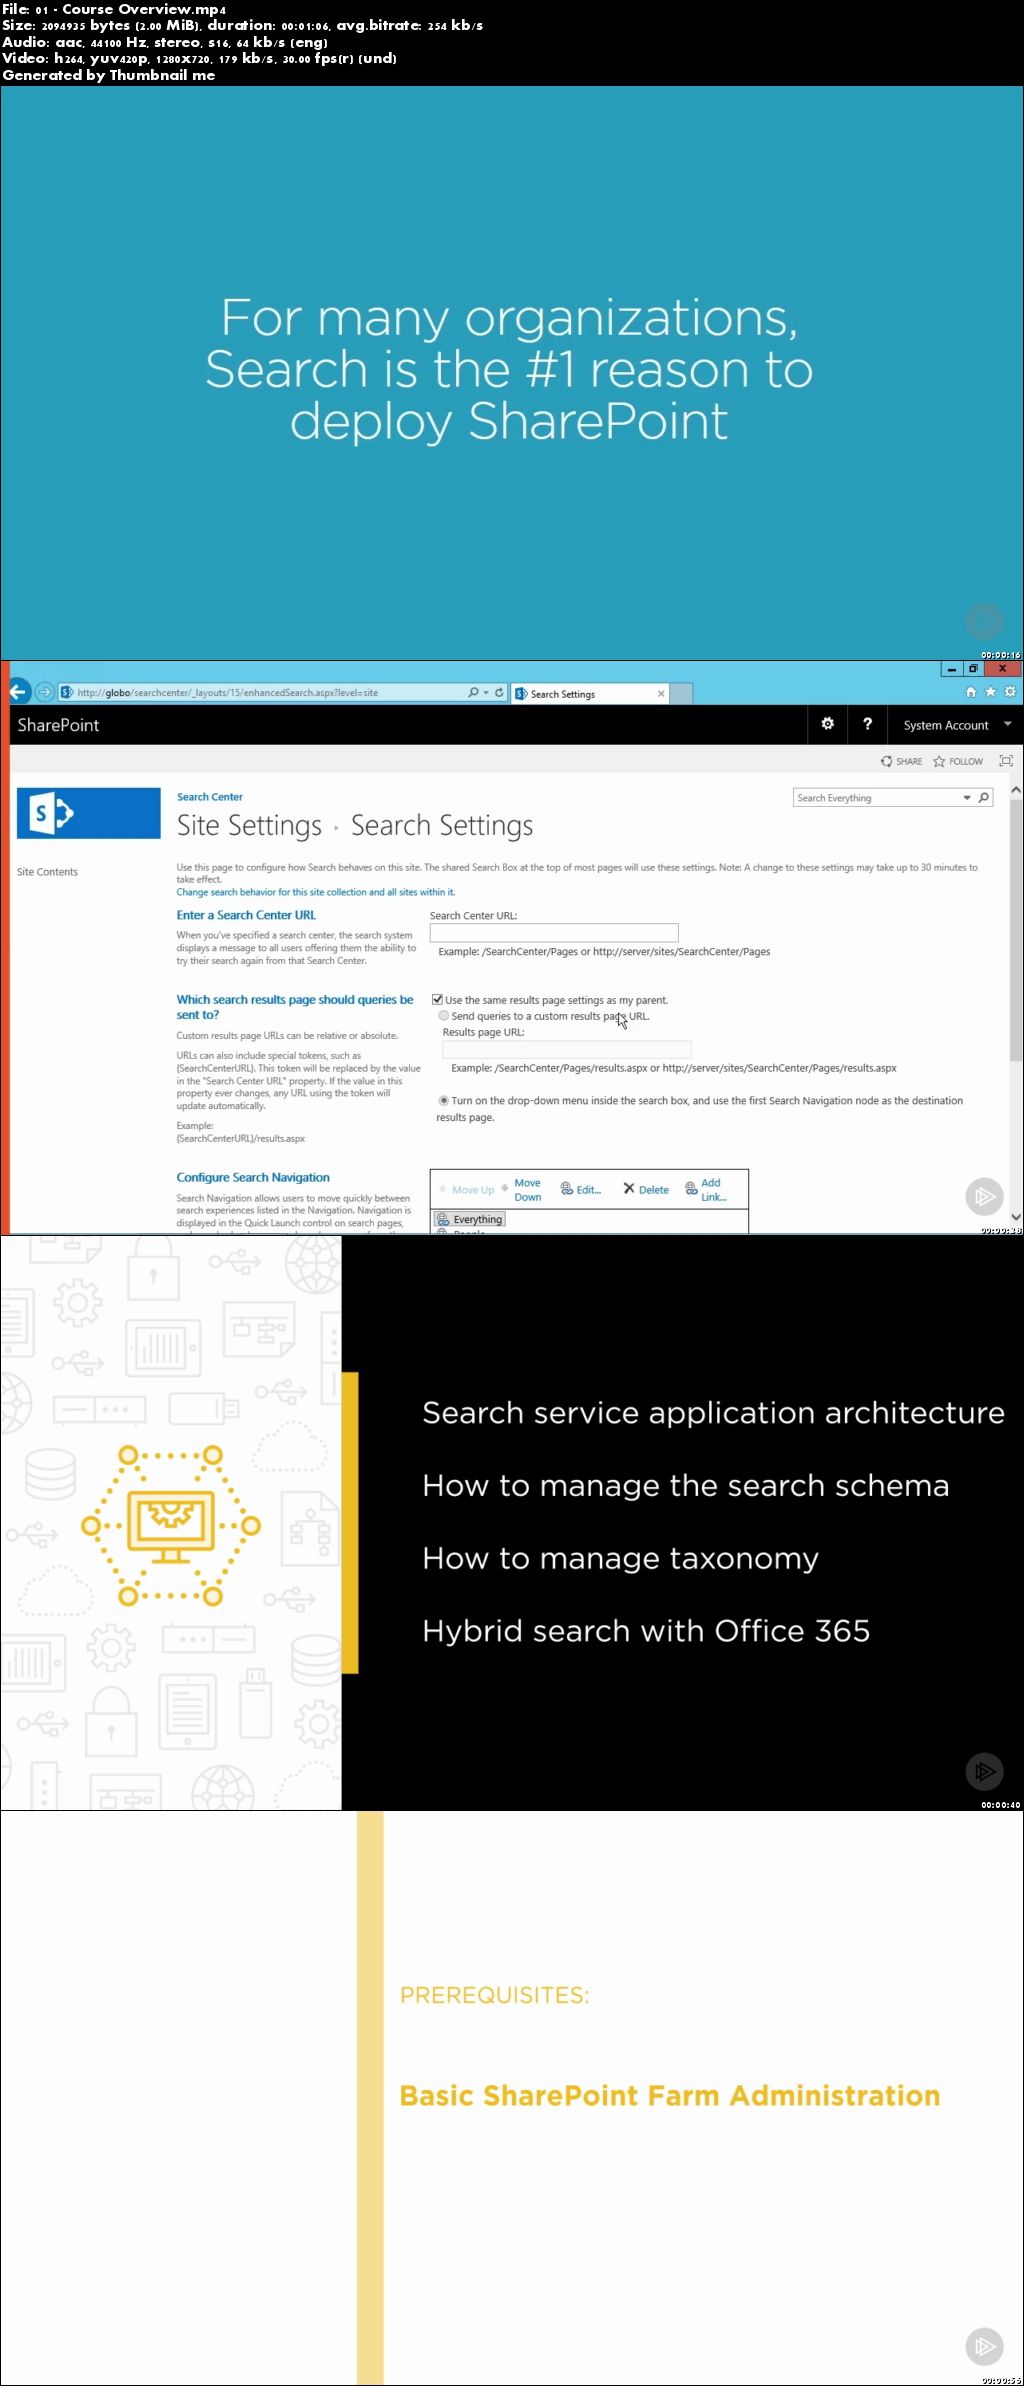Image resolution: width=1024 pixels, height=2386 pixels.
Task: Click System Account user name
Action: (946, 725)
